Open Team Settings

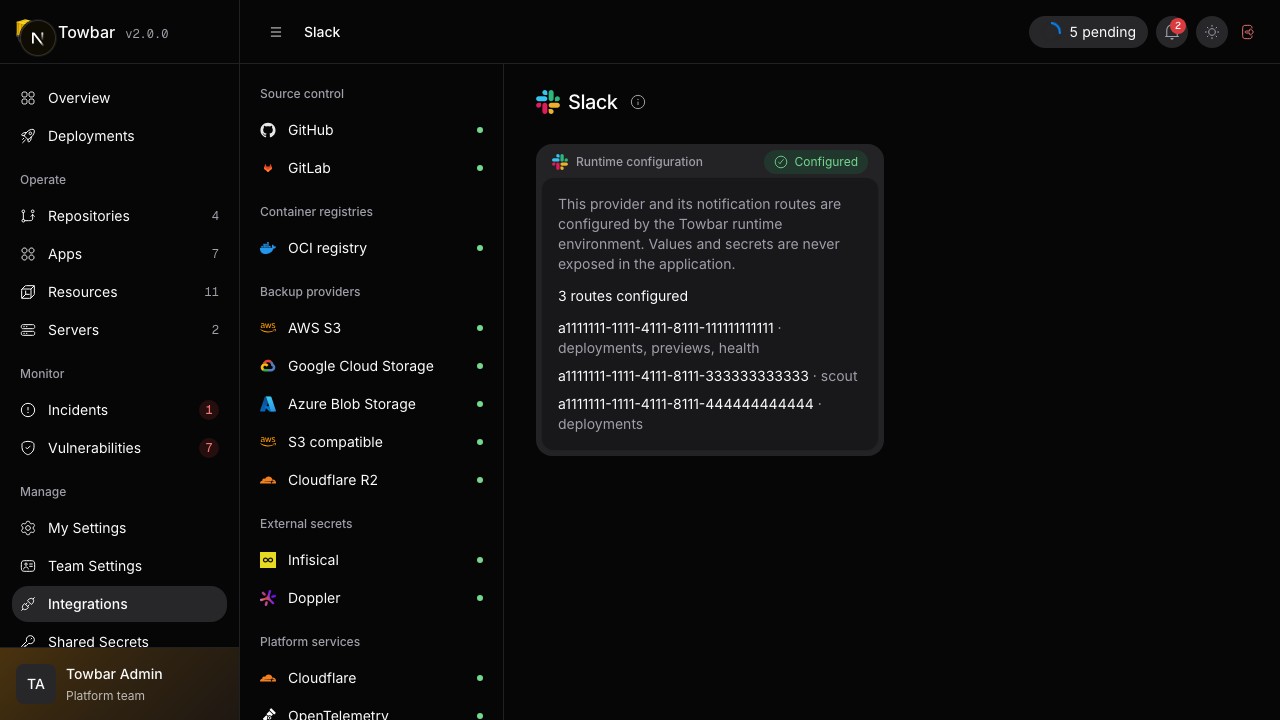click(119, 566)
